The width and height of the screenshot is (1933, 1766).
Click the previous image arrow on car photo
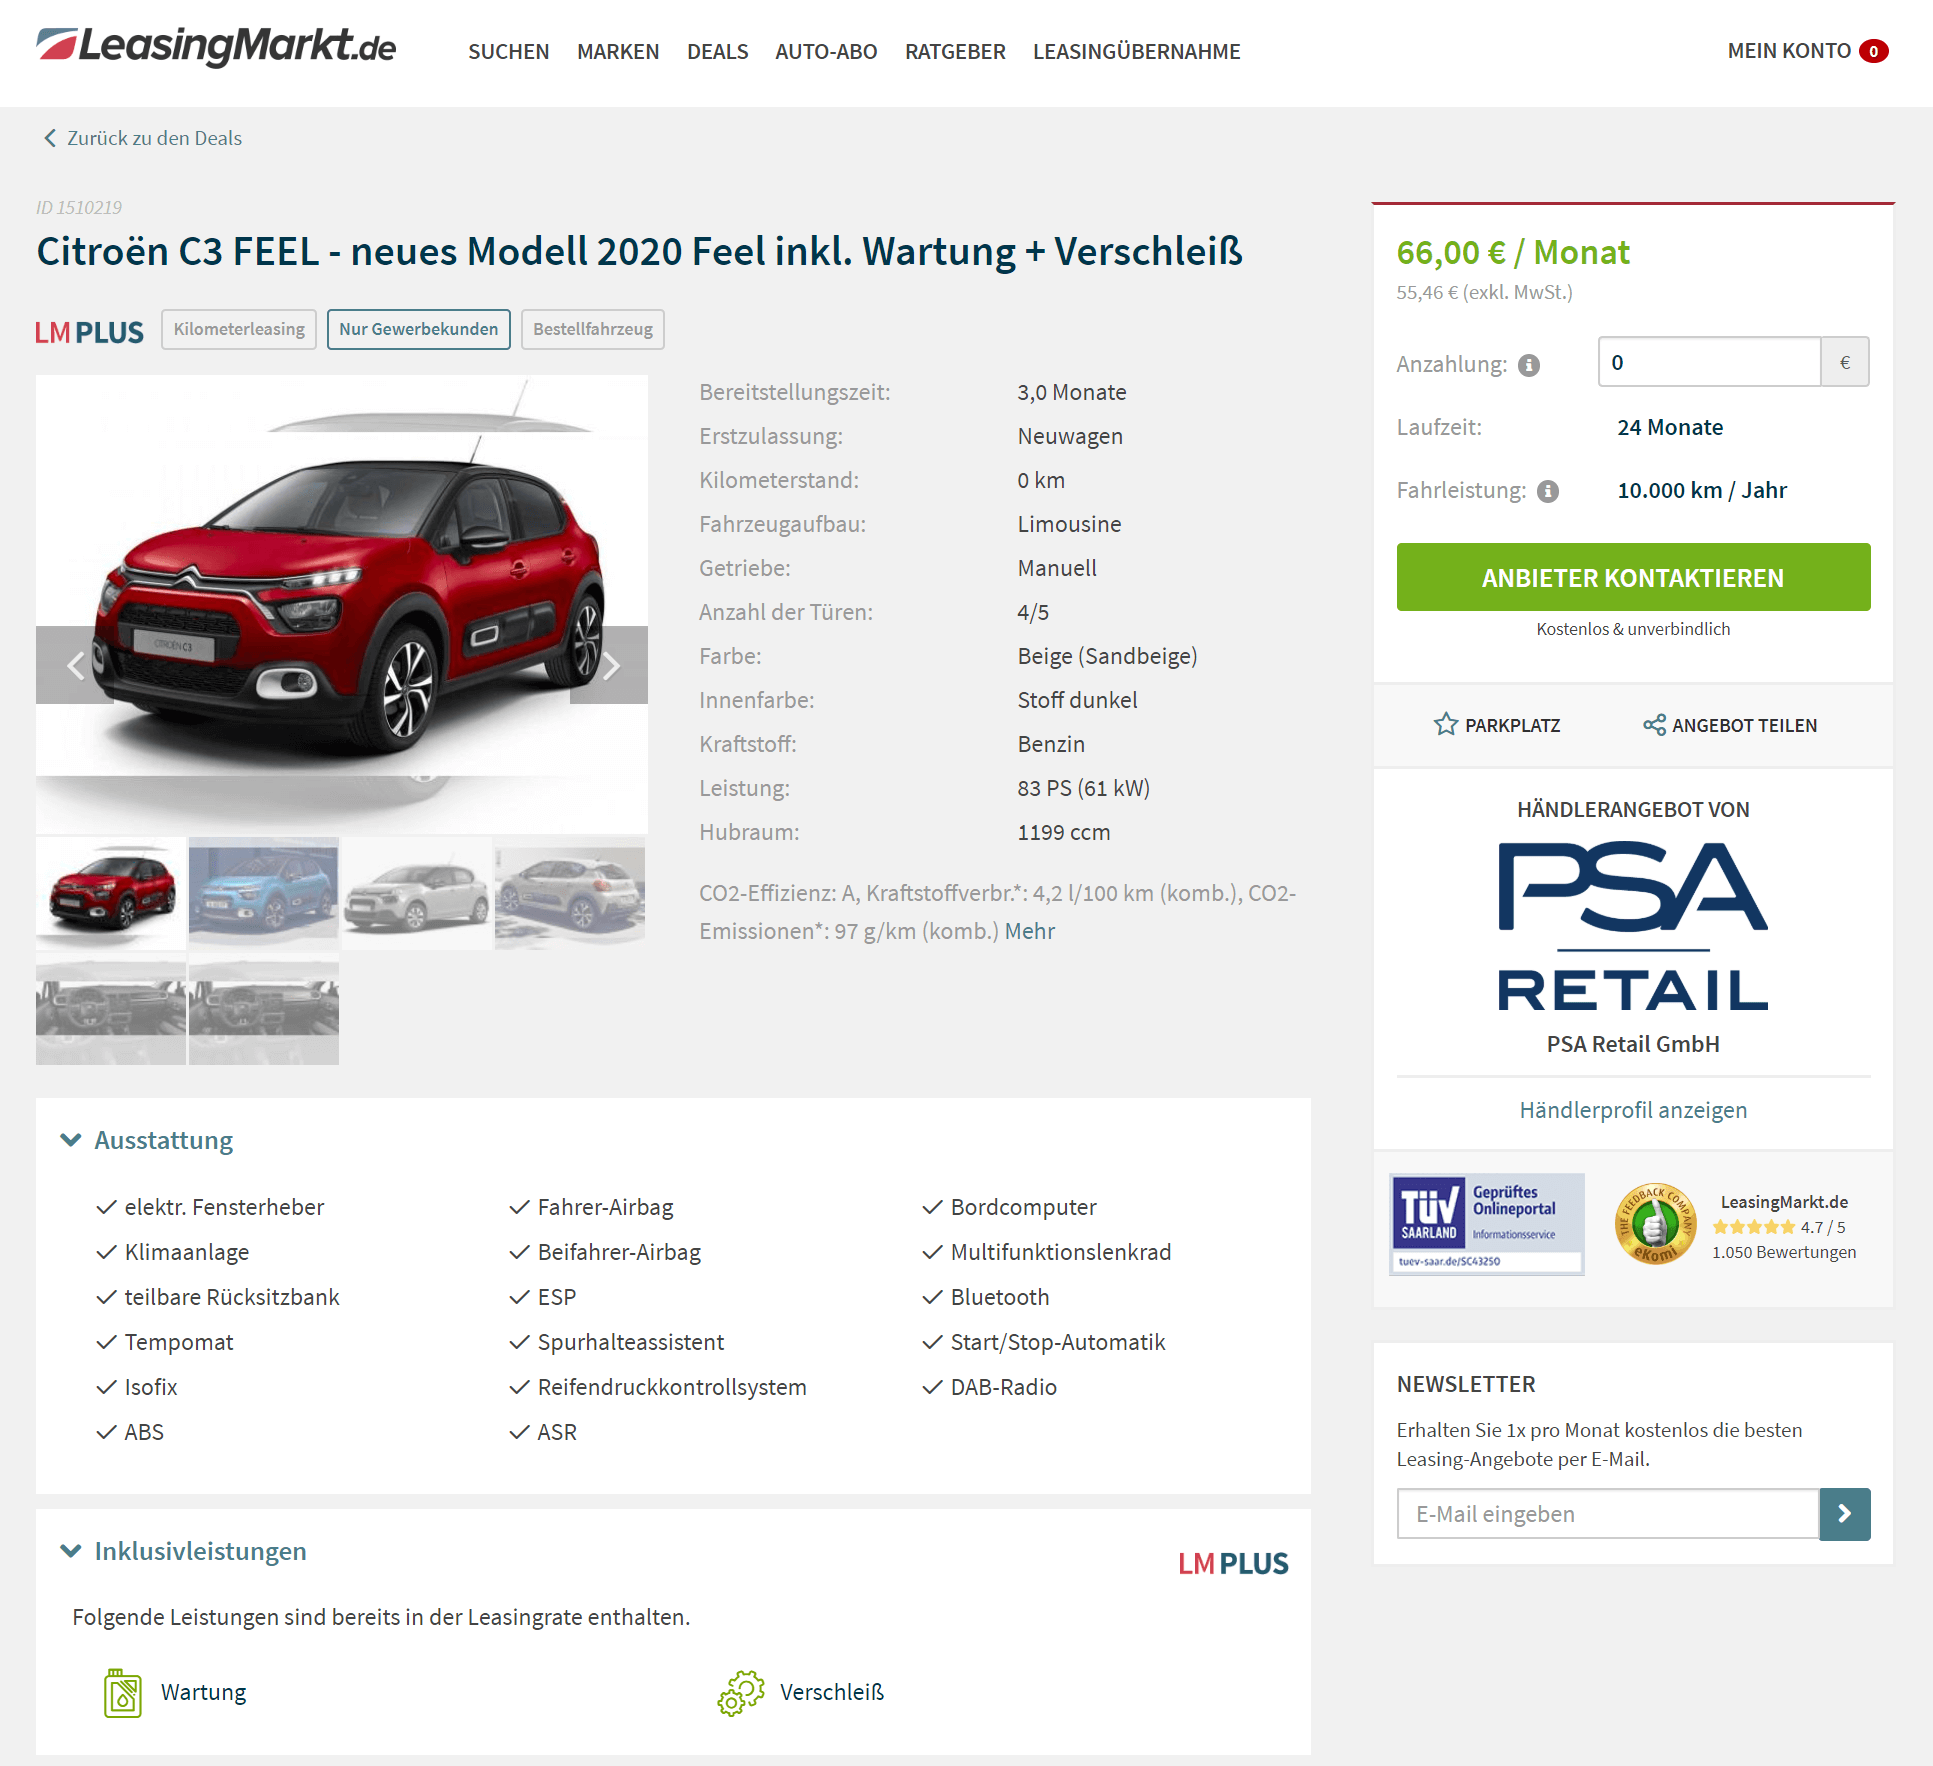75,665
